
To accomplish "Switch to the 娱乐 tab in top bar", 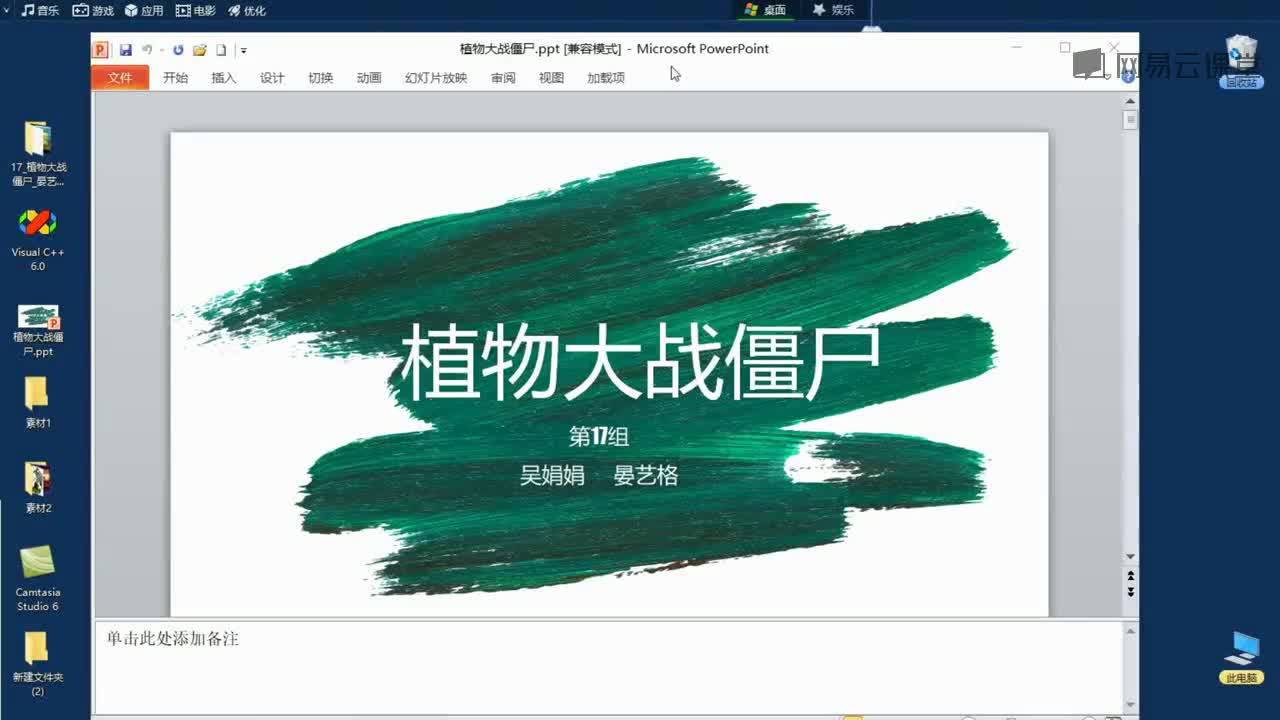I will (834, 10).
